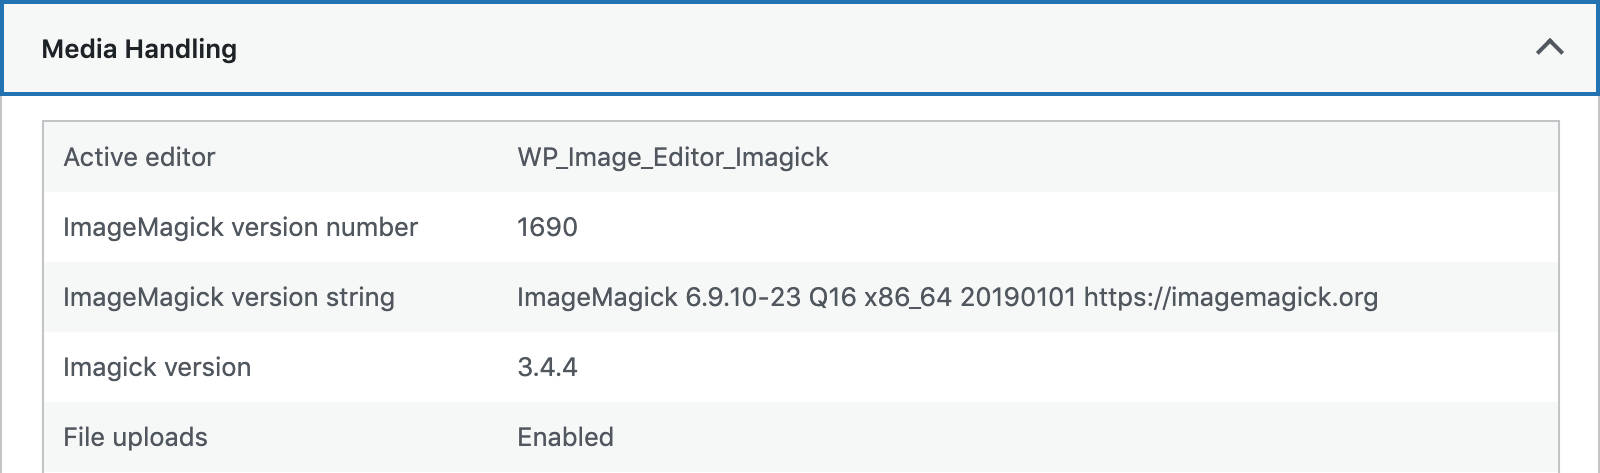Select the 3.4.4 Imagick version value
The width and height of the screenshot is (1600, 473).
(x=547, y=367)
